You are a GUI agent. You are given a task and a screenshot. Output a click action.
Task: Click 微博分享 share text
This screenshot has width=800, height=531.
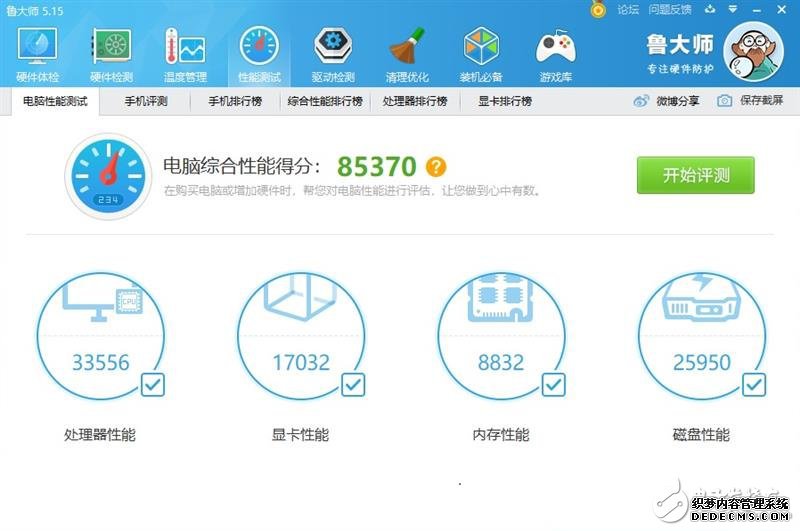[678, 101]
